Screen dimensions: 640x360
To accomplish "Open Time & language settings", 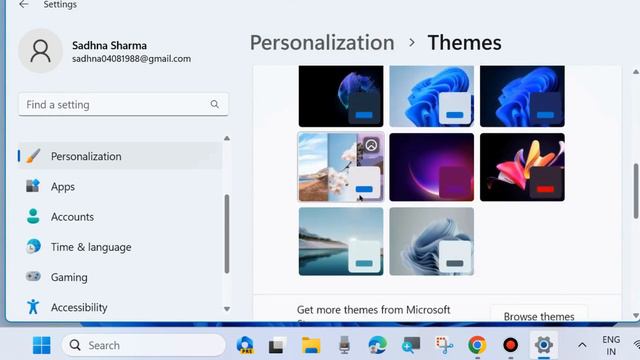I will (x=120, y=247).
